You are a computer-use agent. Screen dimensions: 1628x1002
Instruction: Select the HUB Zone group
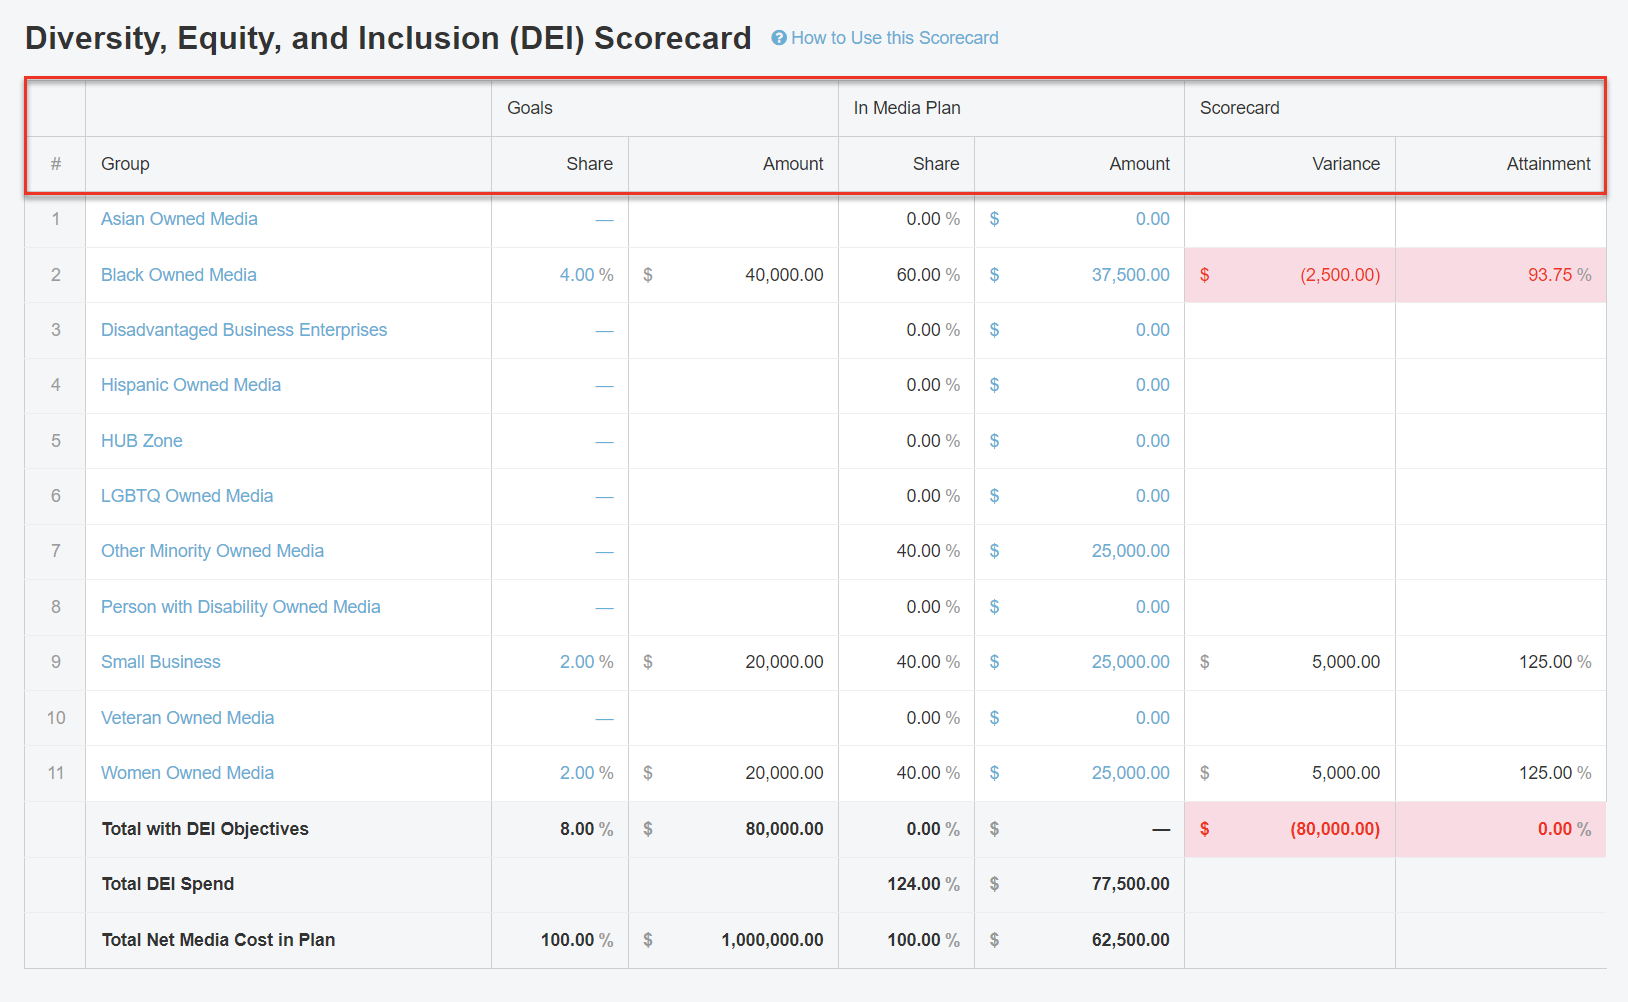pyautogui.click(x=141, y=440)
